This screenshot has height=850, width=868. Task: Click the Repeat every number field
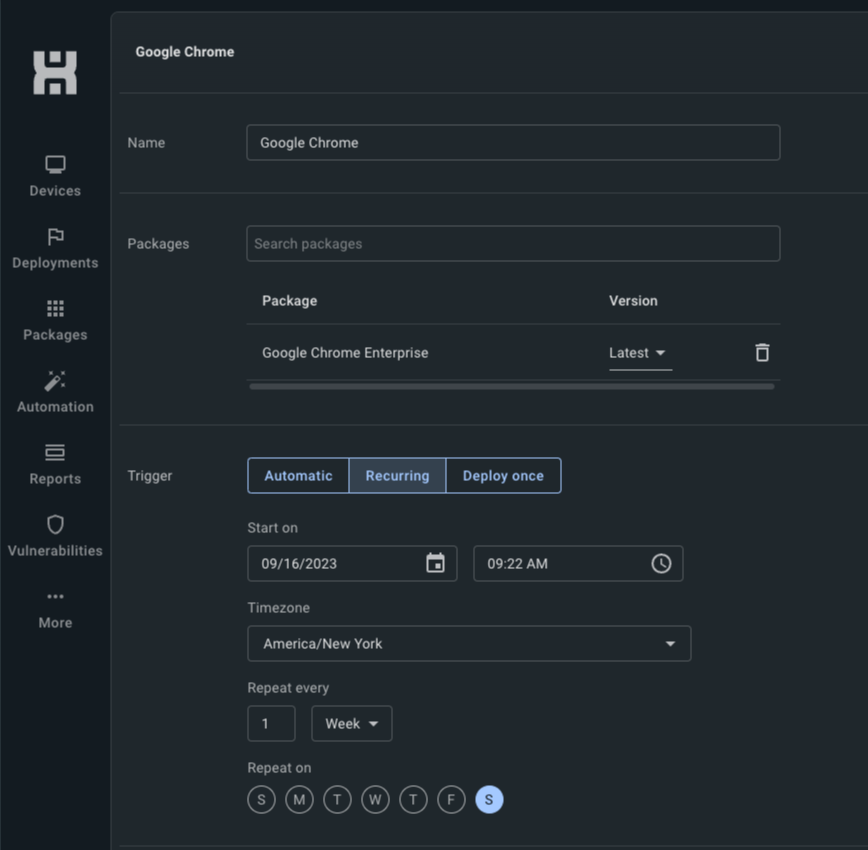[x=271, y=724]
